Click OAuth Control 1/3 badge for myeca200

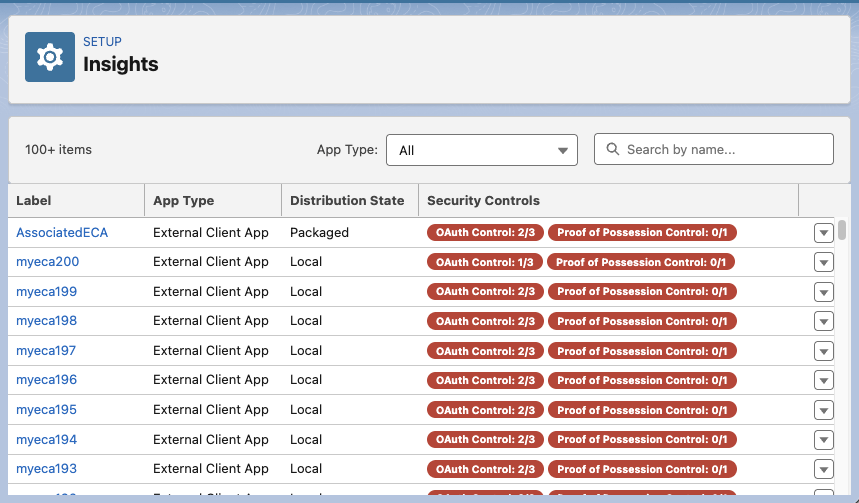click(x=485, y=262)
